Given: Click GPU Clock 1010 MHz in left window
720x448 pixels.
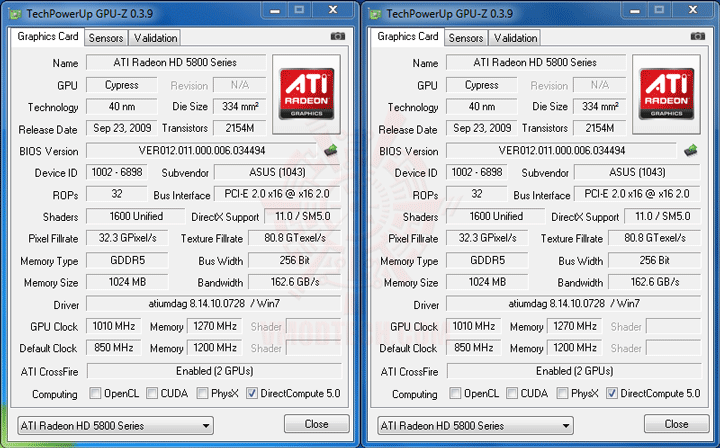Looking at the screenshot, I should click(x=113, y=326).
